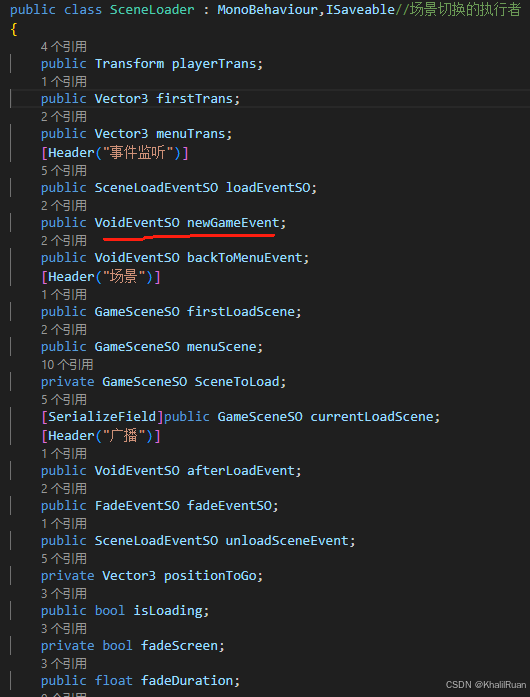This screenshot has width=530, height=697.
Task: Open the 2 个引用 CodeLens above backToMenuEvent
Action: coord(64,241)
